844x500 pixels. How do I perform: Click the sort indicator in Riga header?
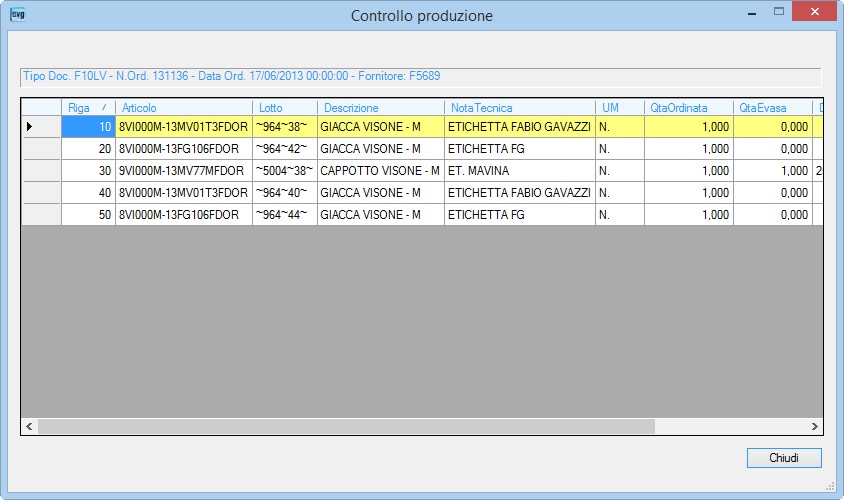pyautogui.click(x=104, y=107)
